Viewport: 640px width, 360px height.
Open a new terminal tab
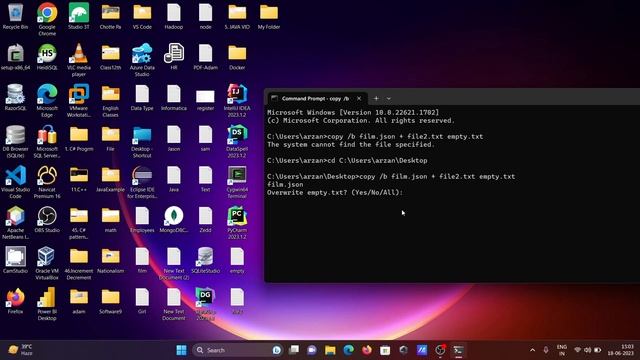click(376, 98)
